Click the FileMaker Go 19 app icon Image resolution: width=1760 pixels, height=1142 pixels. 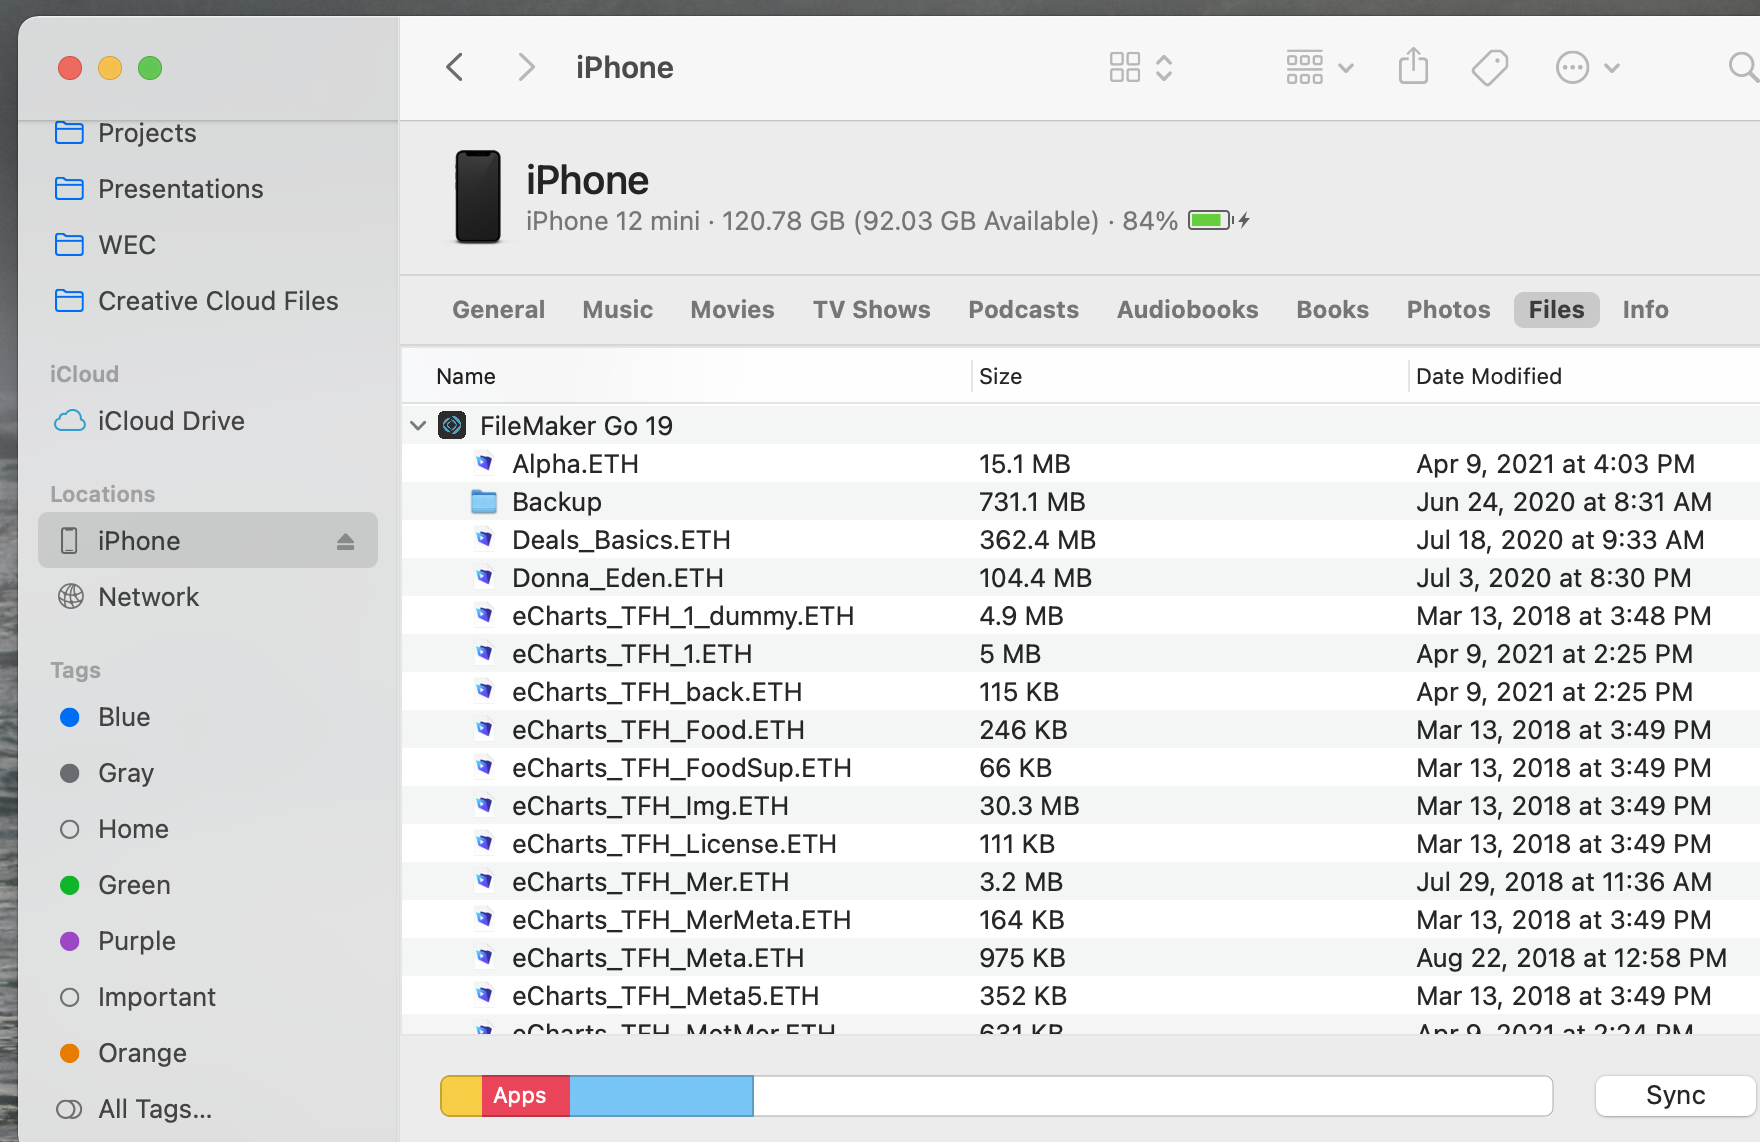coord(453,426)
